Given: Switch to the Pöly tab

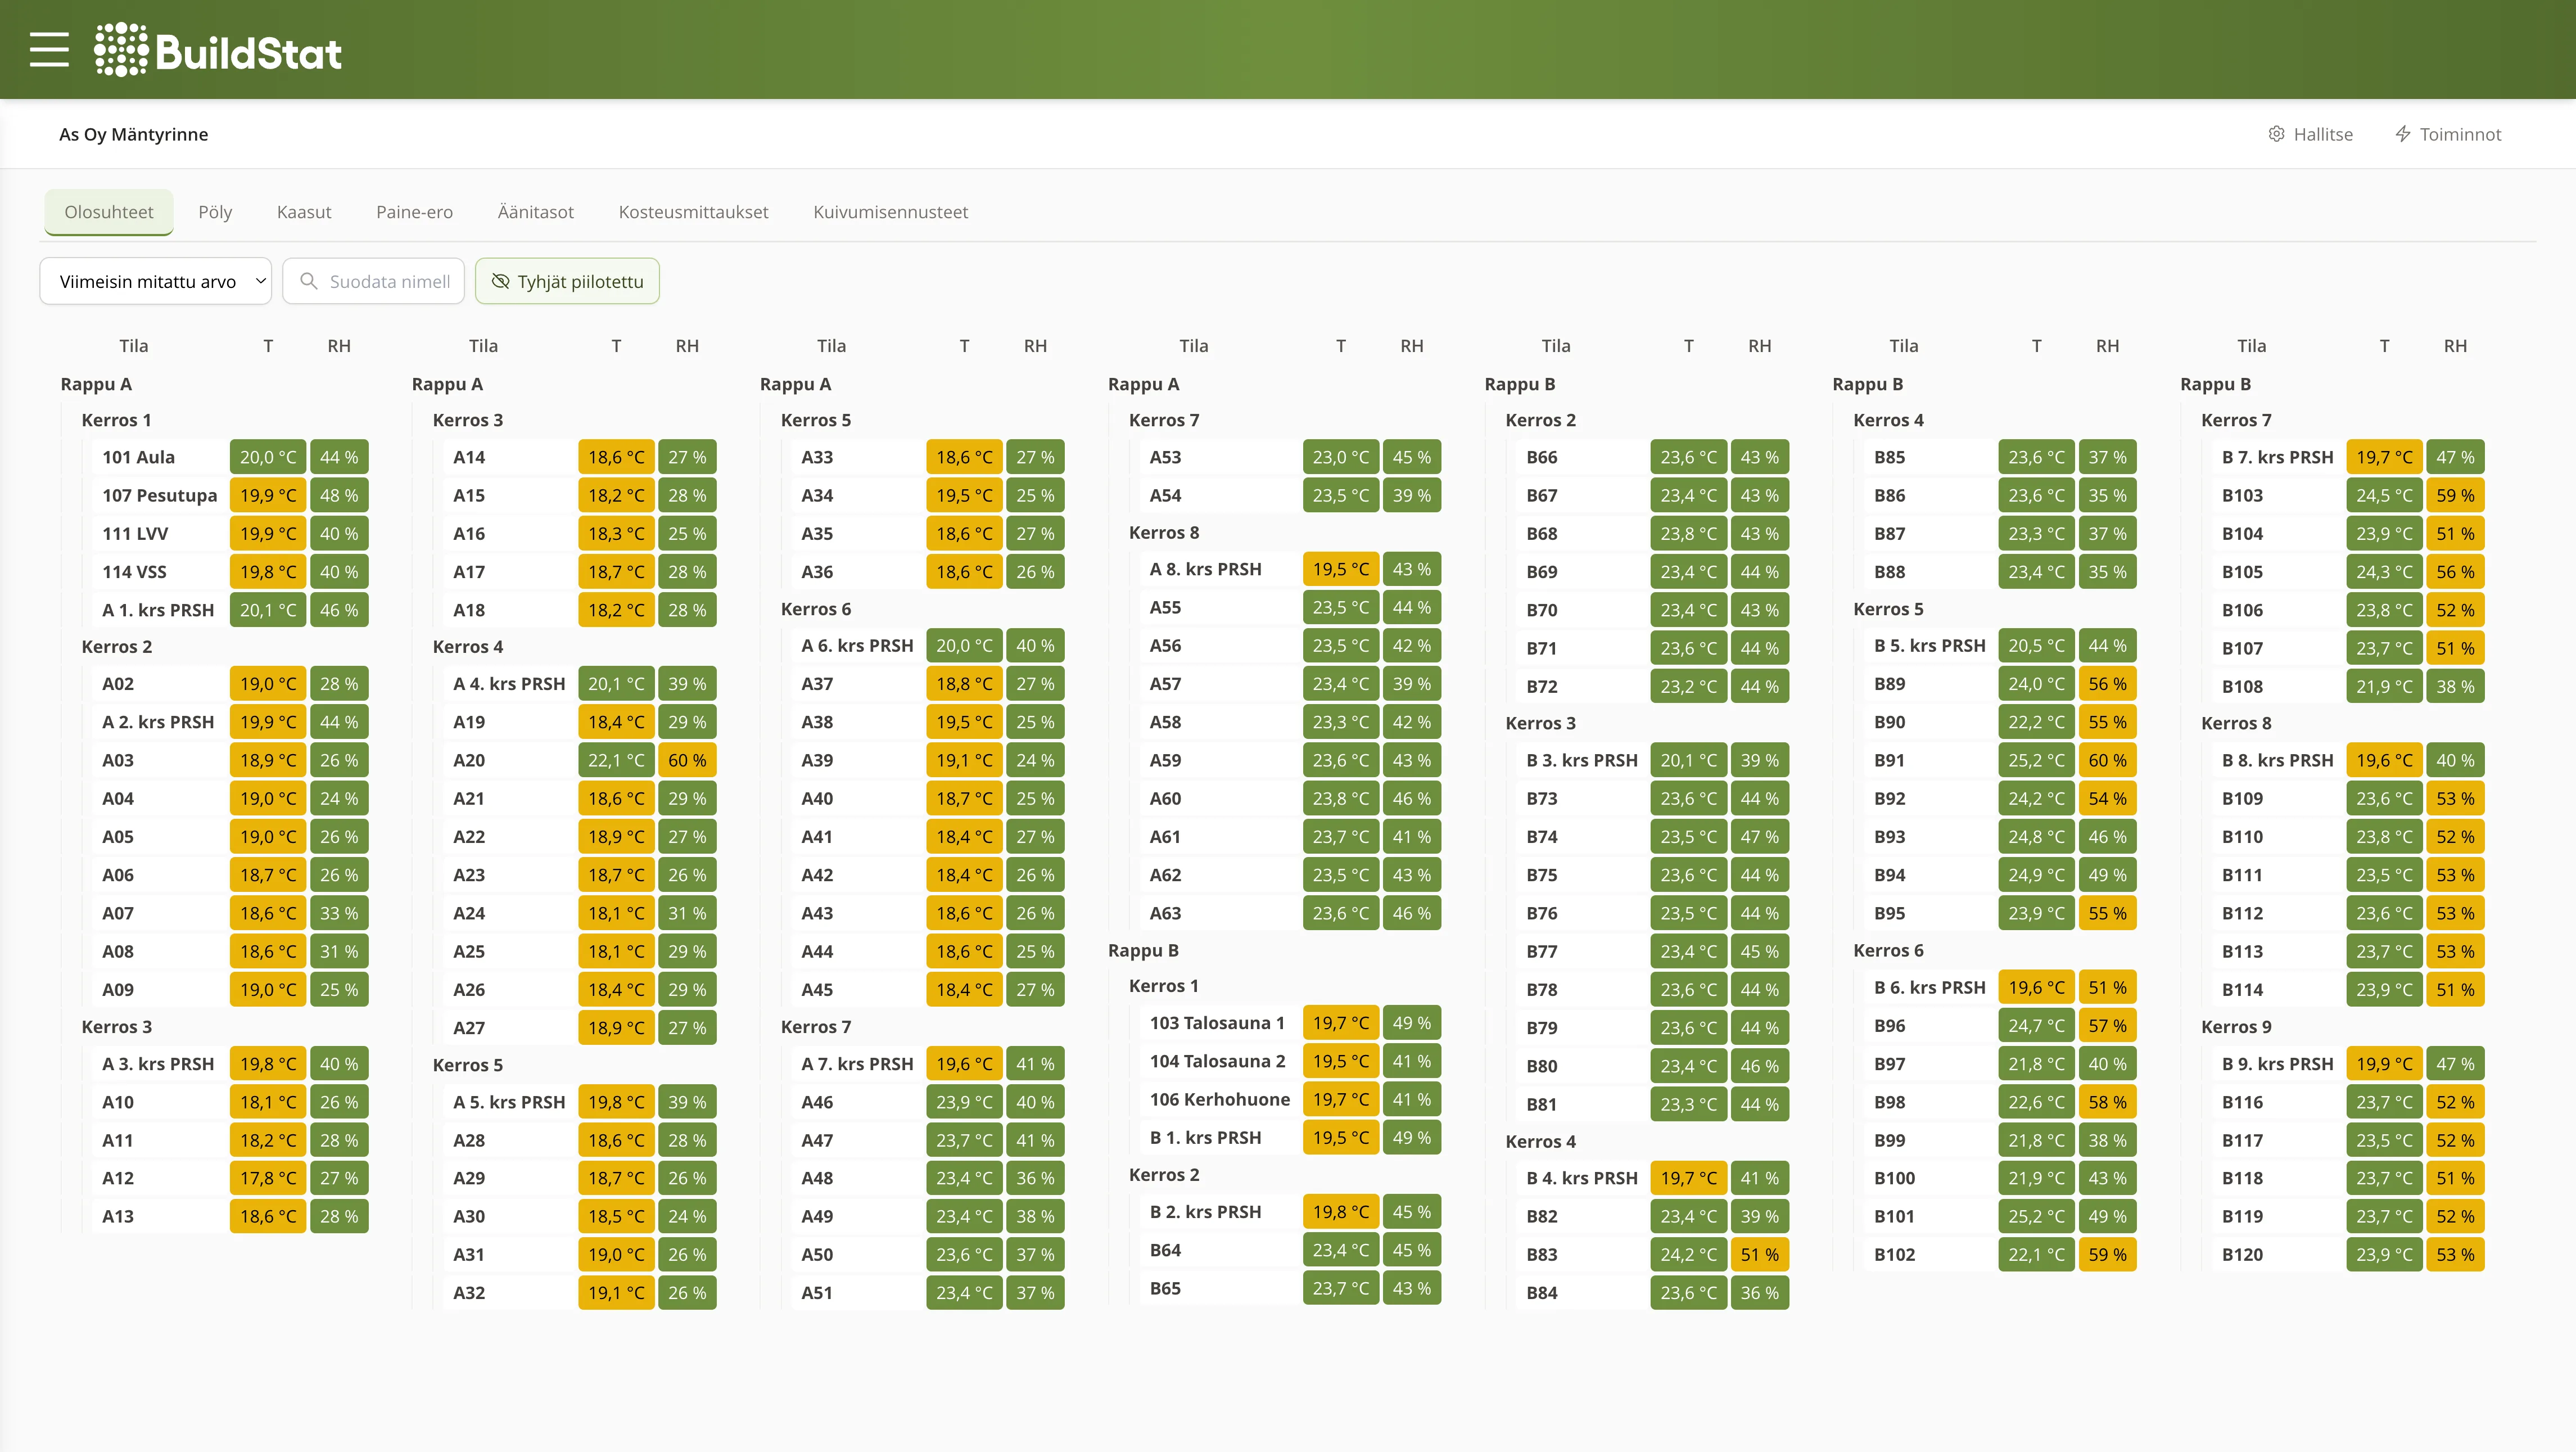Looking at the screenshot, I should [215, 212].
